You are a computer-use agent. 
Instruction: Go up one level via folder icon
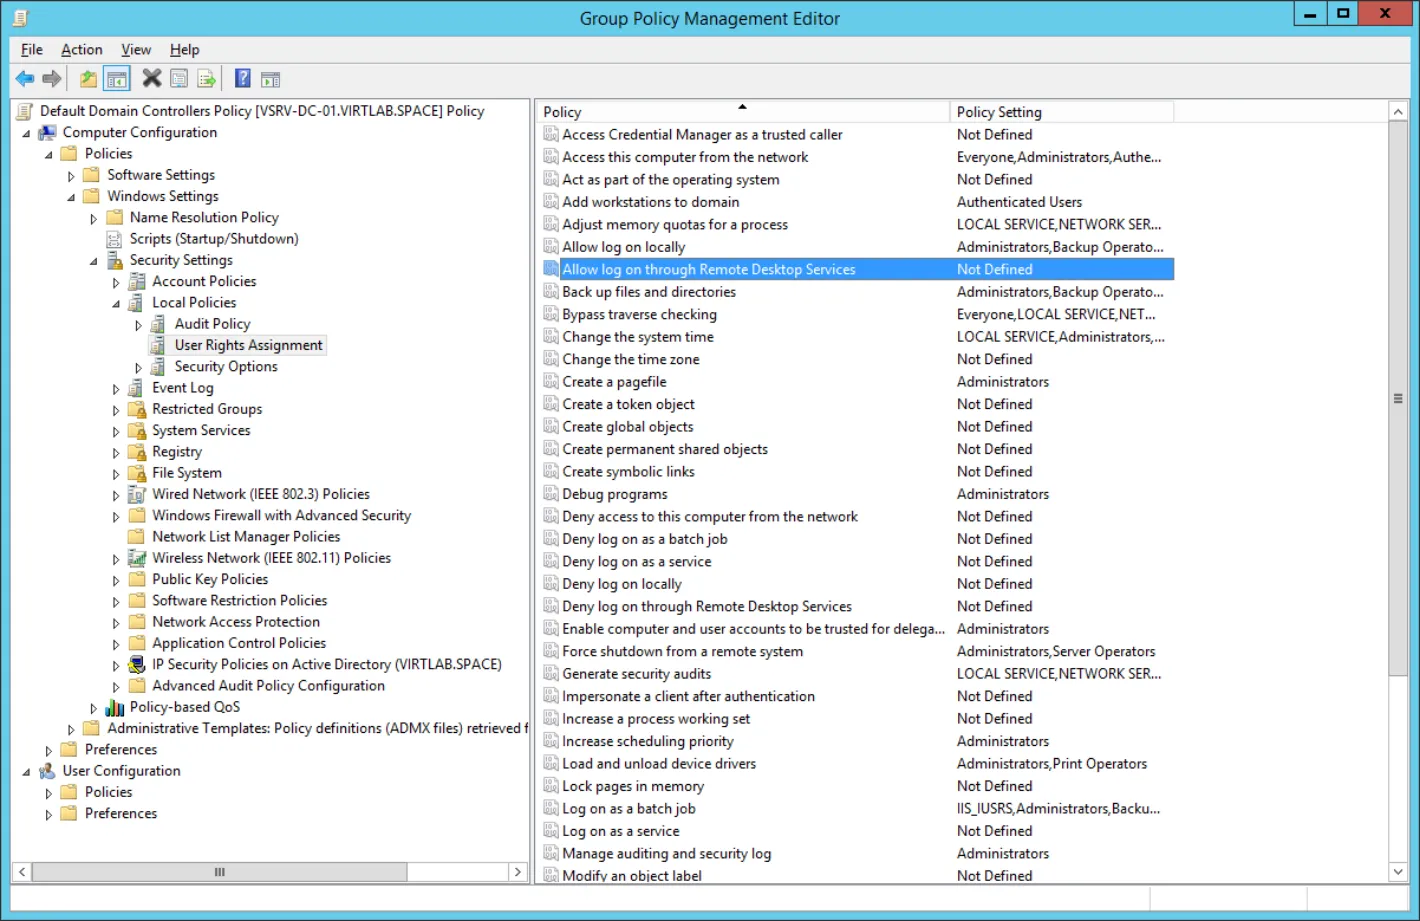point(89,79)
